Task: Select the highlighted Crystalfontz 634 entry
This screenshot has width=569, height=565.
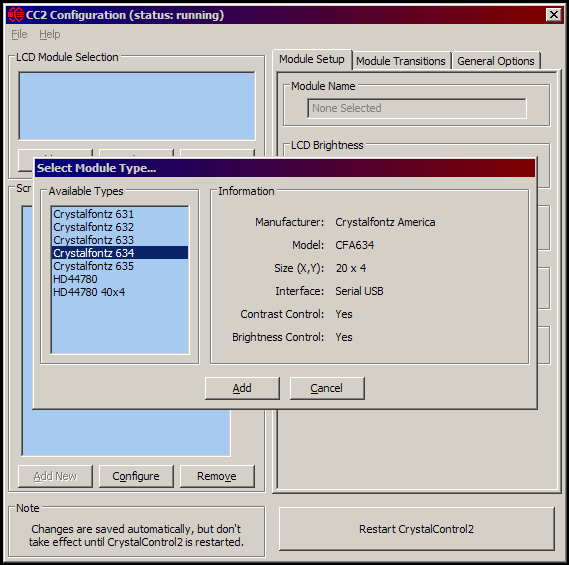Action: click(x=120, y=253)
